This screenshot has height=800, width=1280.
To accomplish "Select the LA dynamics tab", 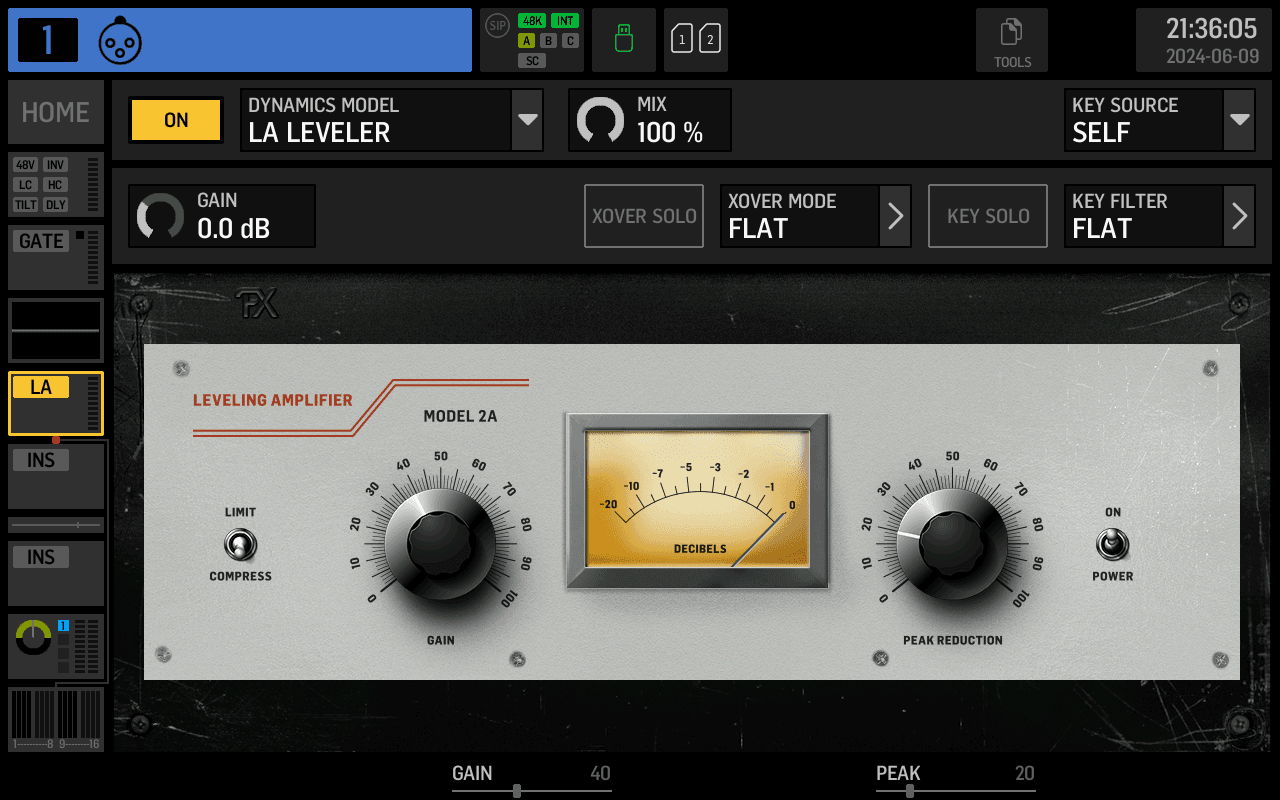I will point(56,404).
